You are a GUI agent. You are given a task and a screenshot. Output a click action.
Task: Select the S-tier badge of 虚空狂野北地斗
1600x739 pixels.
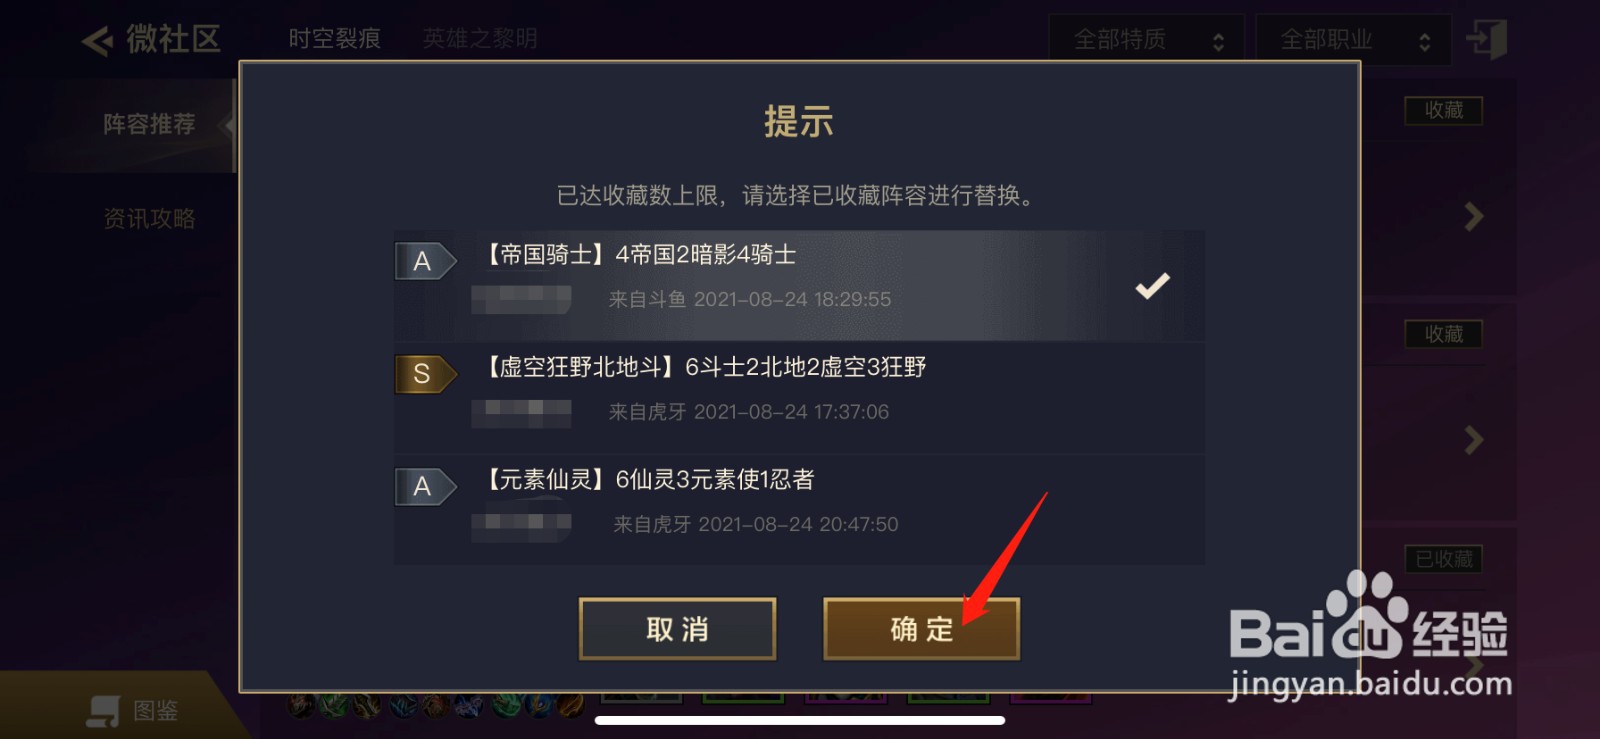pyautogui.click(x=426, y=374)
